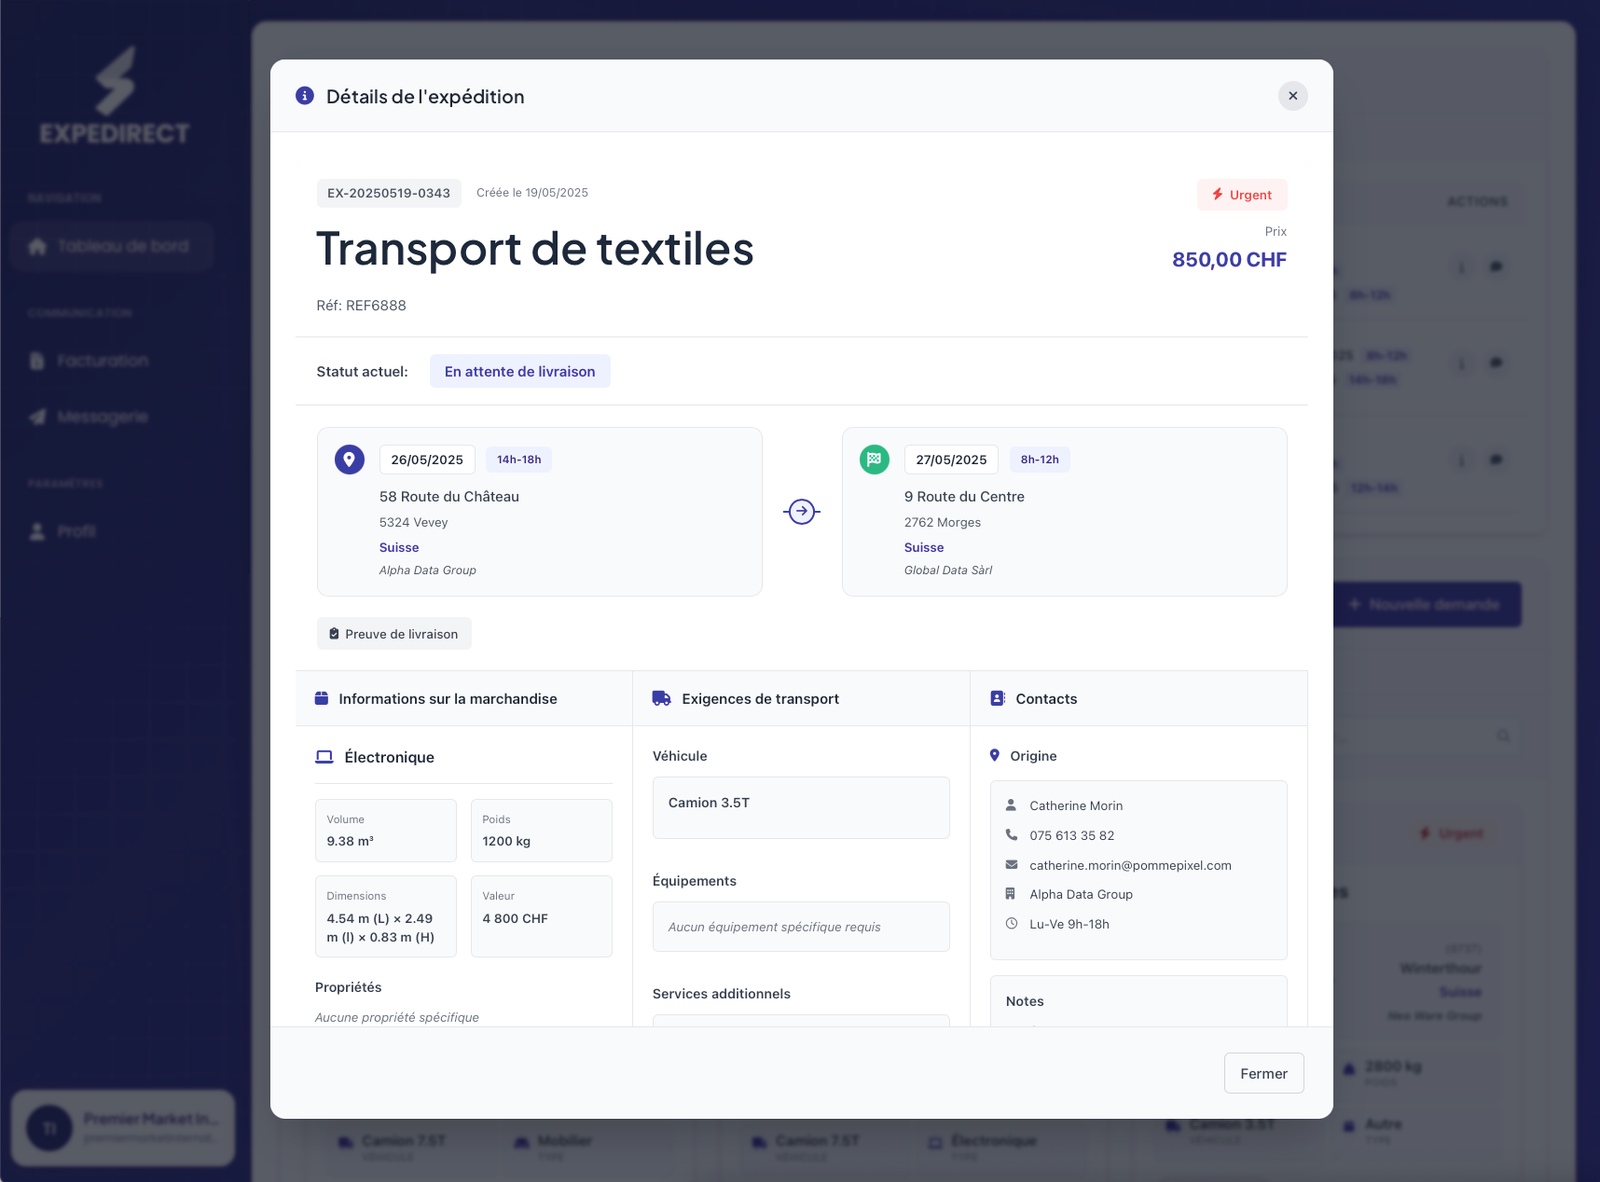Click the Messagerie paper plane icon
The height and width of the screenshot is (1182, 1600).
tap(38, 417)
